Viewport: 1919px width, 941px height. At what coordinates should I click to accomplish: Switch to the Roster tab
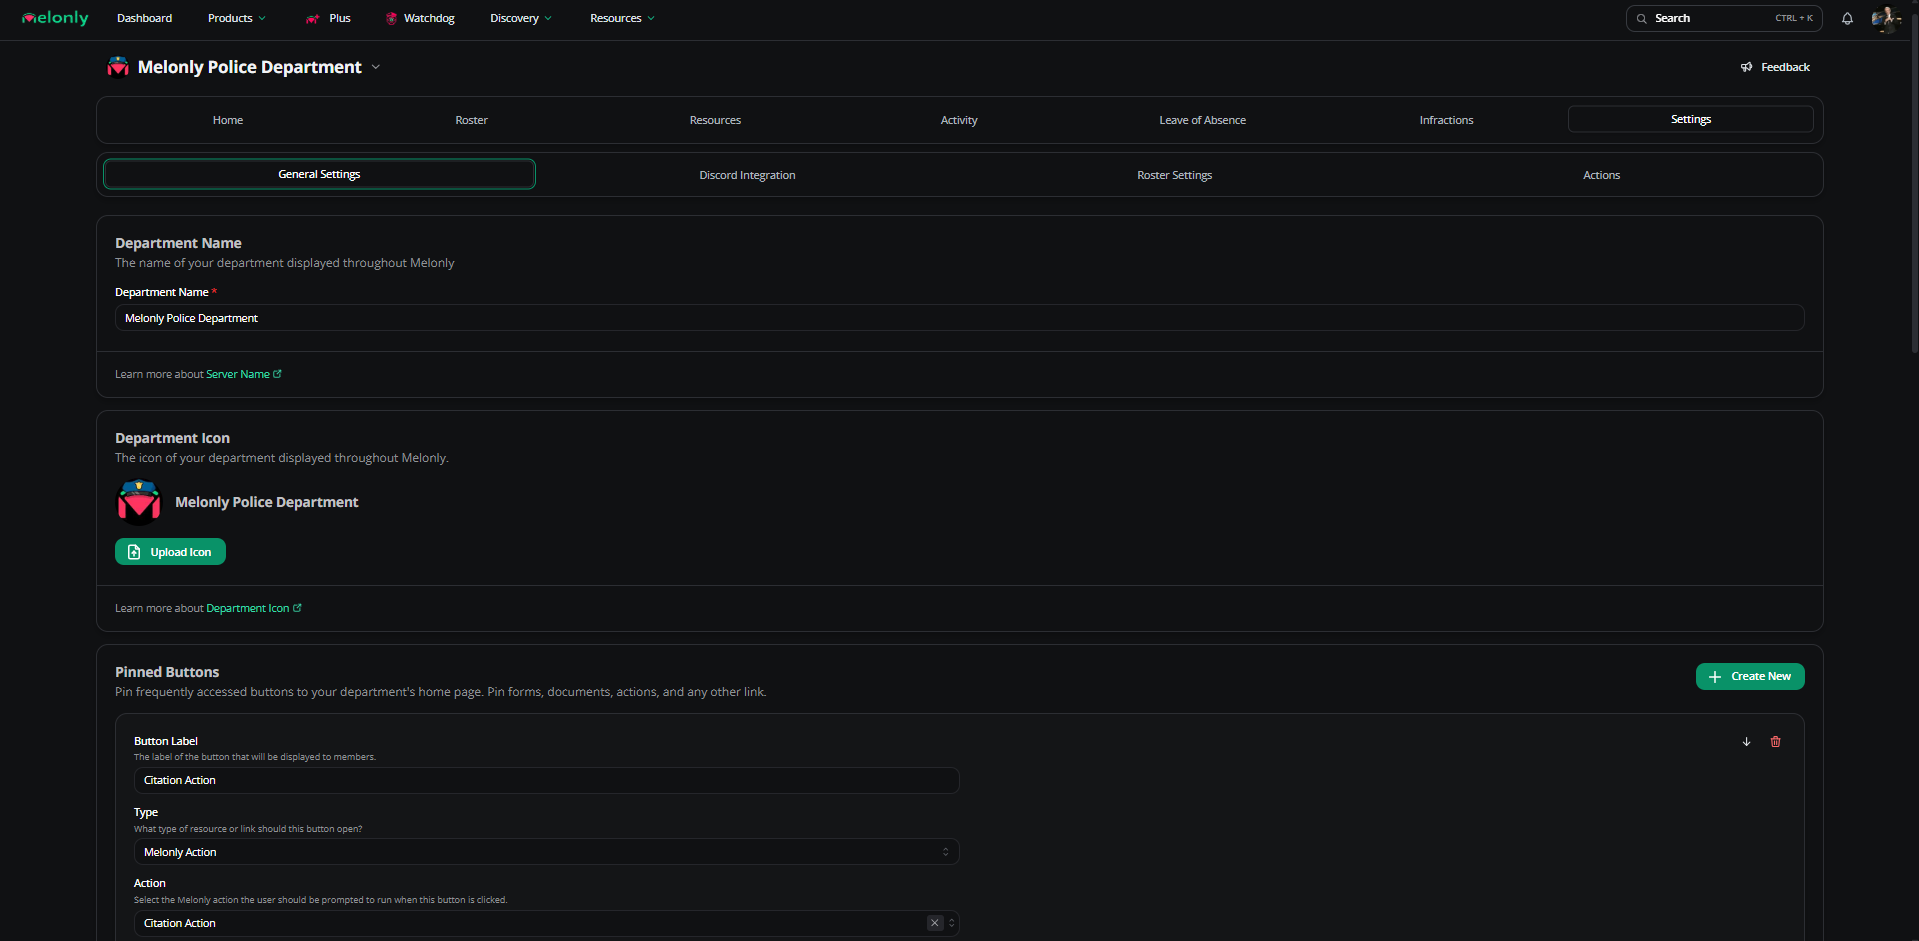click(470, 119)
